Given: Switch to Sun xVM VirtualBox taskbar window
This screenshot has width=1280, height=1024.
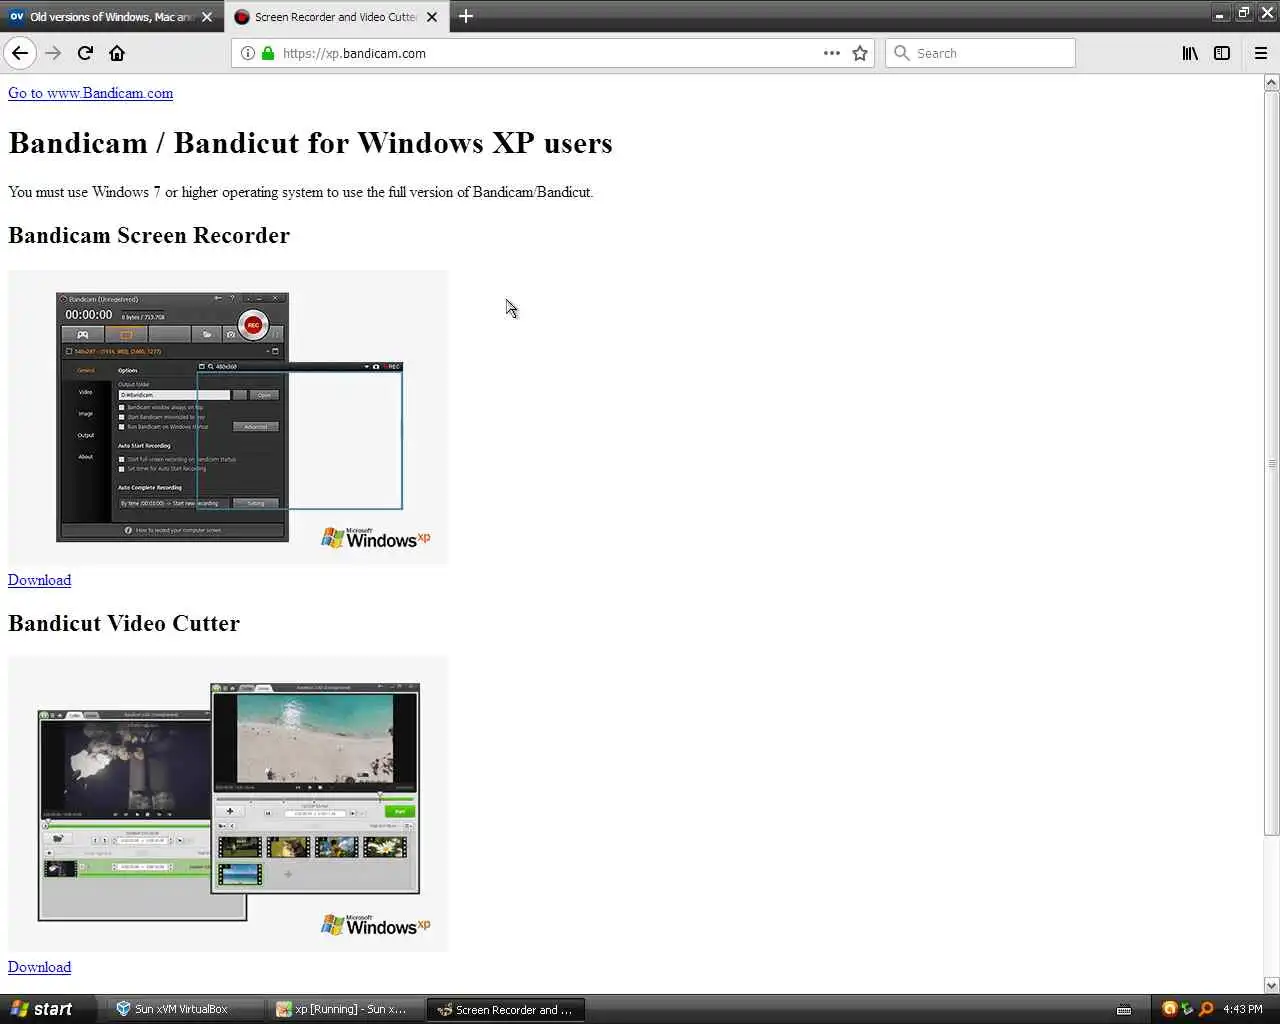Looking at the screenshot, I should tap(184, 1009).
